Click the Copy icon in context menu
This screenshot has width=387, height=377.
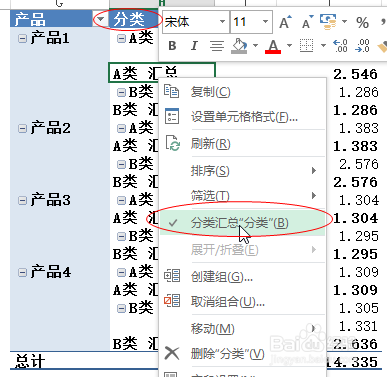172,91
